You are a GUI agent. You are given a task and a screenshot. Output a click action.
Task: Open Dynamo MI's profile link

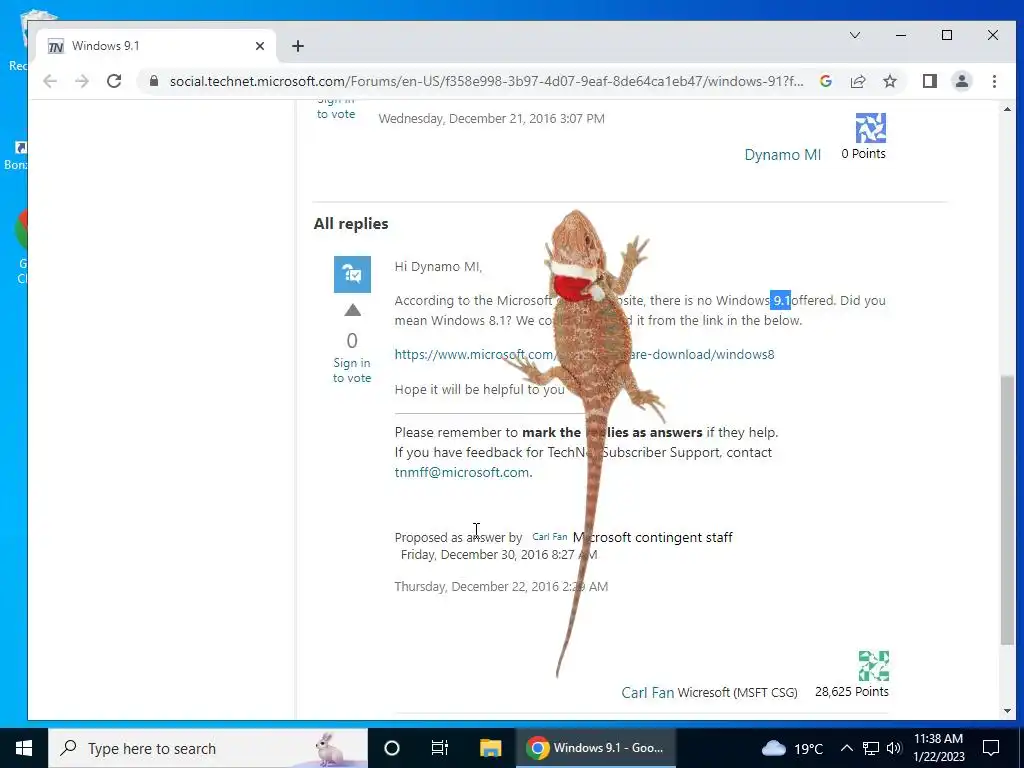click(x=782, y=155)
